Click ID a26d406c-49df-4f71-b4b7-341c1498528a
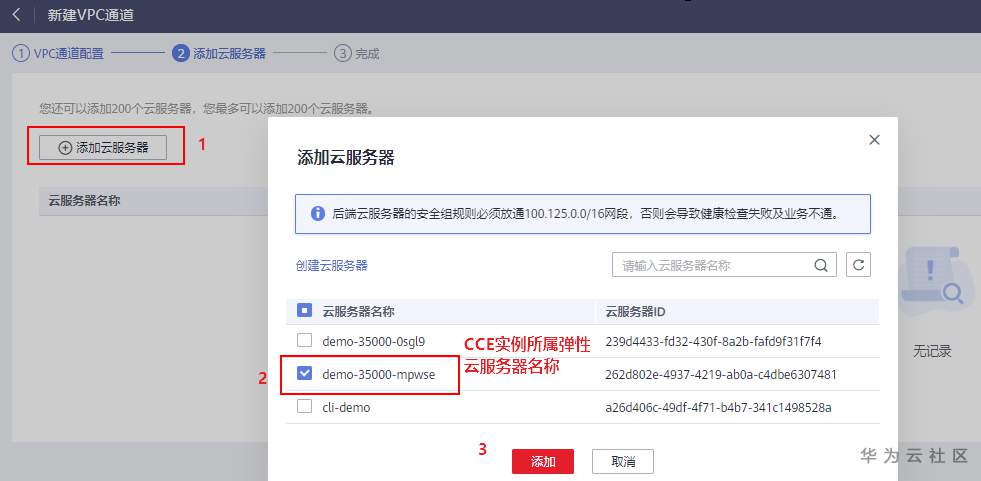Viewport: 981px width, 481px height. (x=718, y=407)
